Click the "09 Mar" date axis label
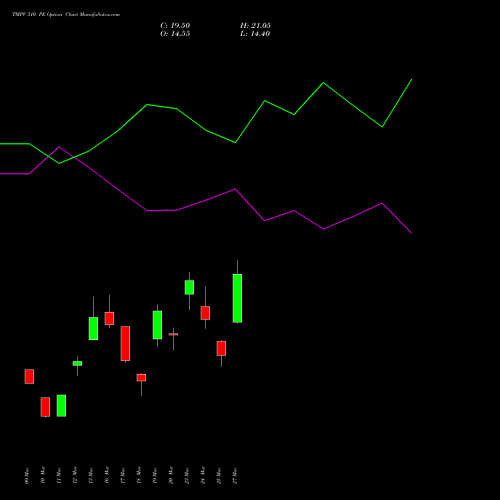Screen dimensions: 500x500 27,476
